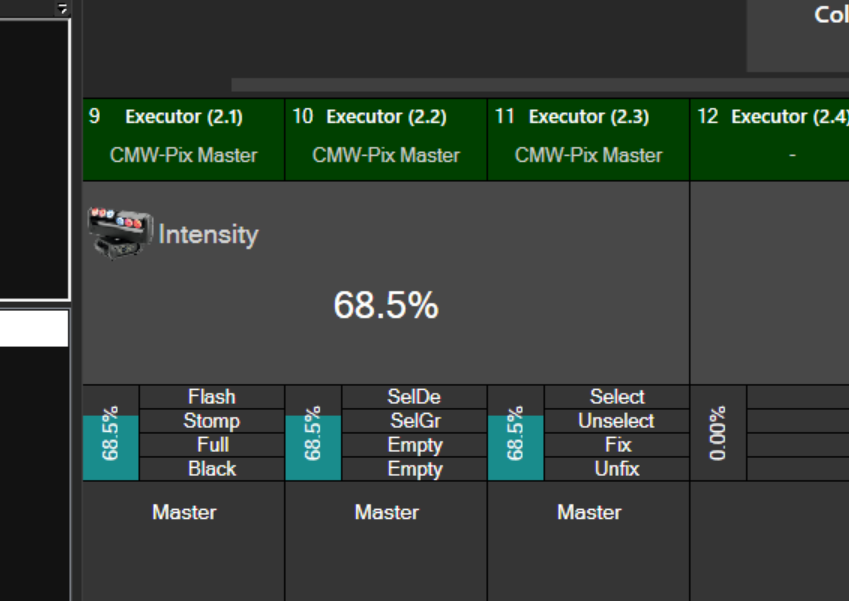The height and width of the screenshot is (601, 849).
Task: Click the large 68.5% Intensity value
Action: [386, 305]
